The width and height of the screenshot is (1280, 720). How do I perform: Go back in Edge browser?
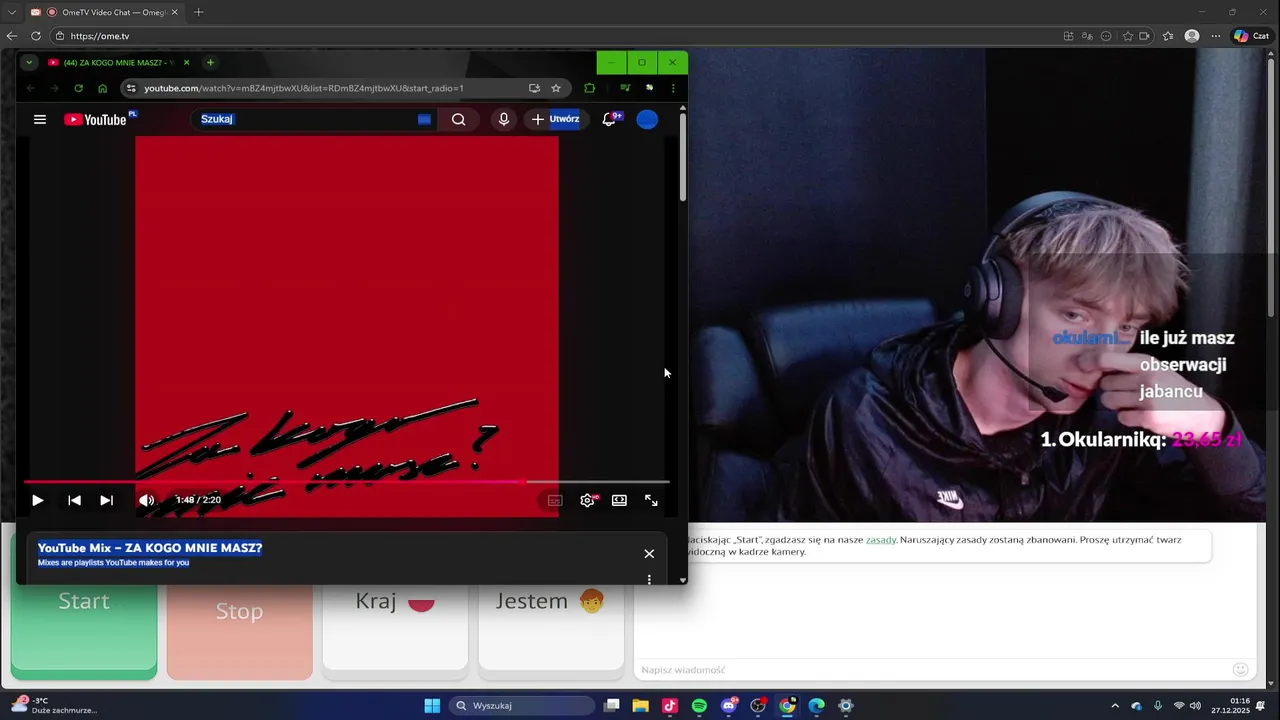pyautogui.click(x=12, y=36)
